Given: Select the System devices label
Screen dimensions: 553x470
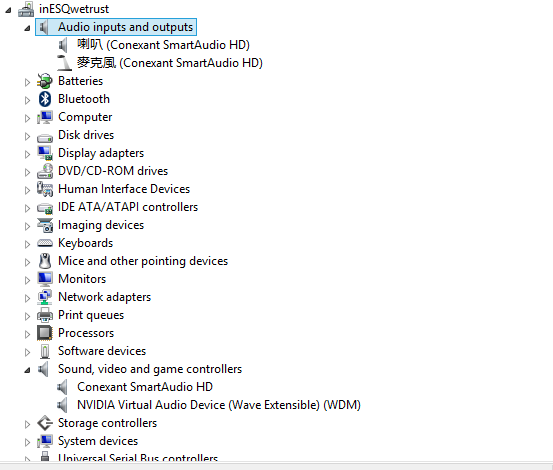Looking at the screenshot, I should (x=98, y=441).
